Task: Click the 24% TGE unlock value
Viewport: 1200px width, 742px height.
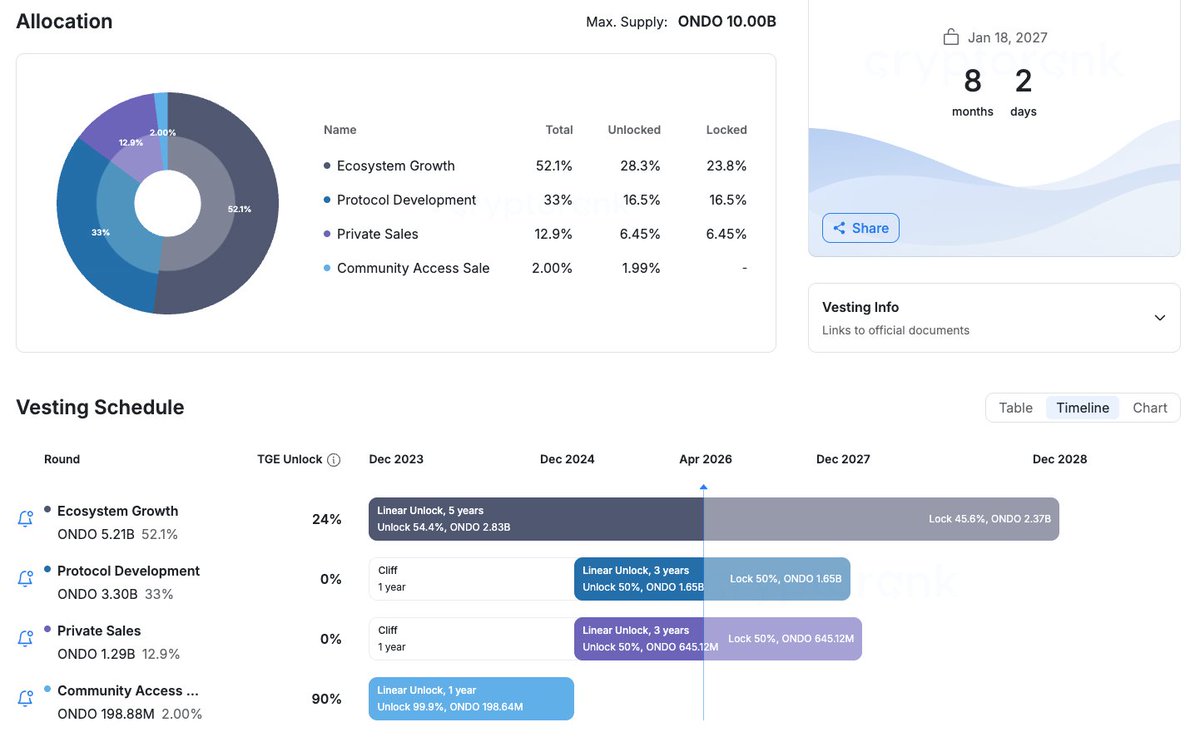Action: coord(327,519)
